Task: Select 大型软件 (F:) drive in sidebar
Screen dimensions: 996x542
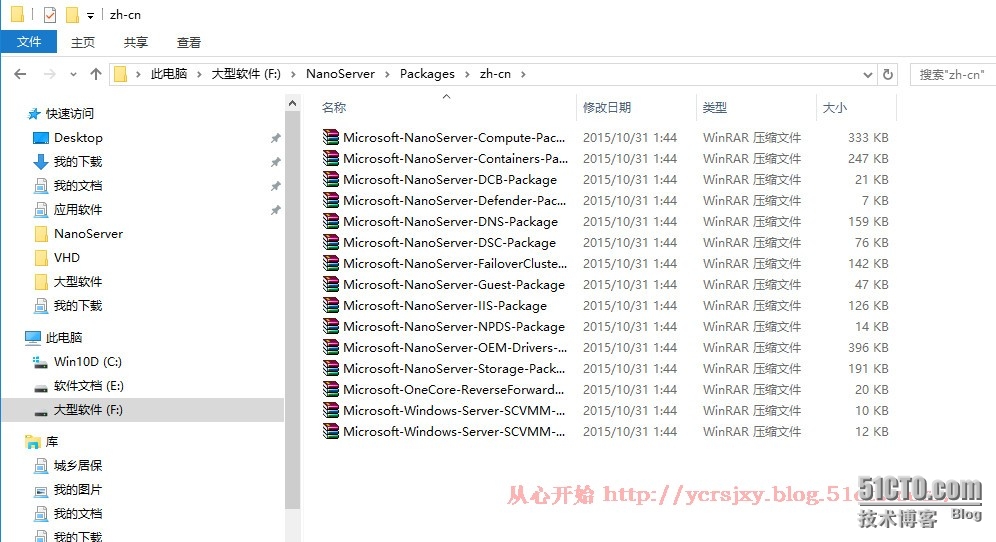Action: (x=142, y=410)
